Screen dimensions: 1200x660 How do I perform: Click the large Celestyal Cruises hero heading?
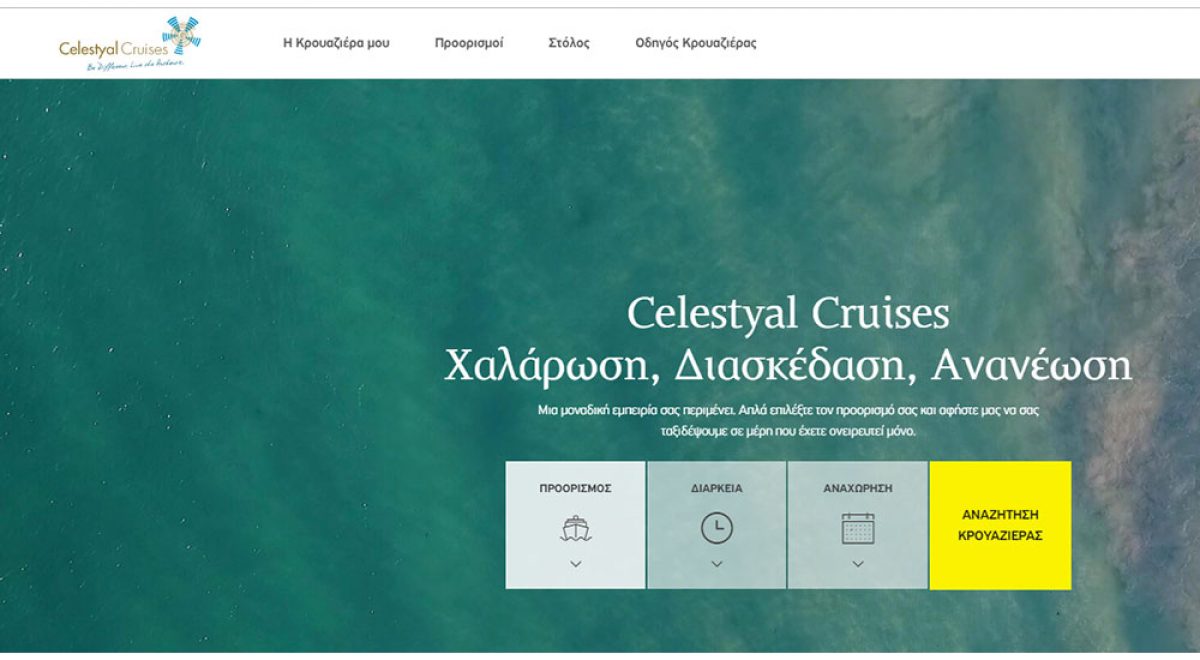[x=788, y=314]
